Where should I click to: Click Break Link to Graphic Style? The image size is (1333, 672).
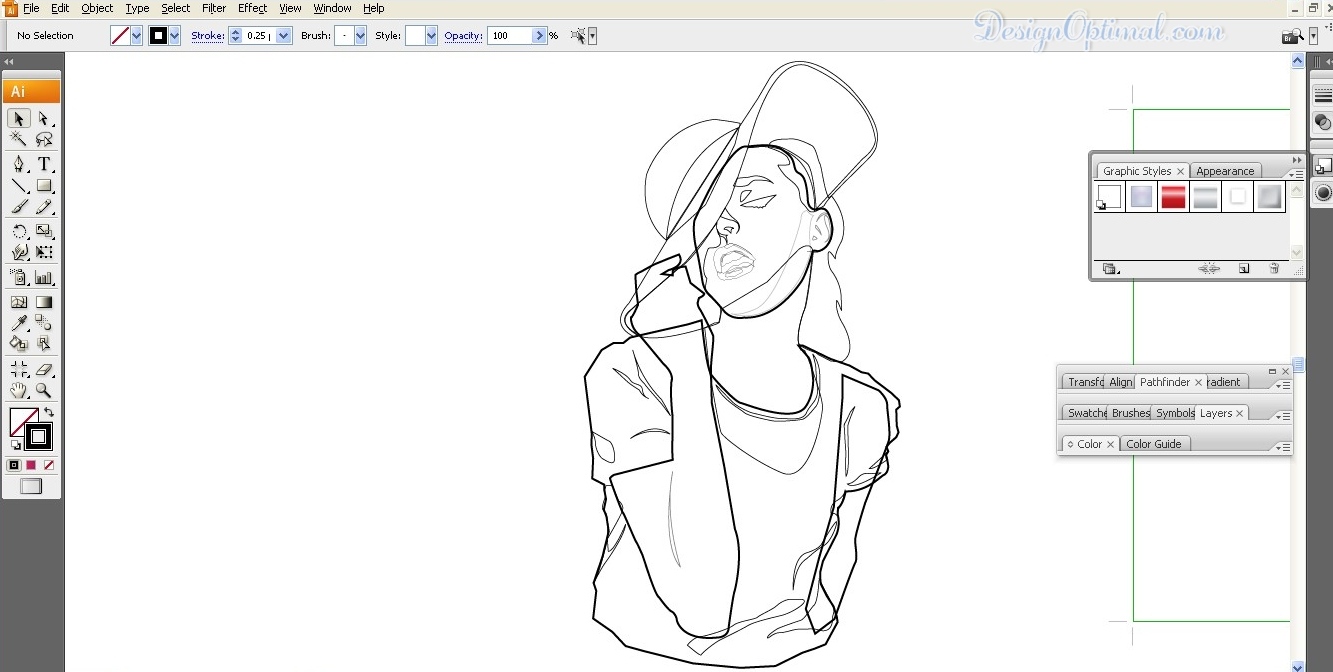tap(1208, 268)
